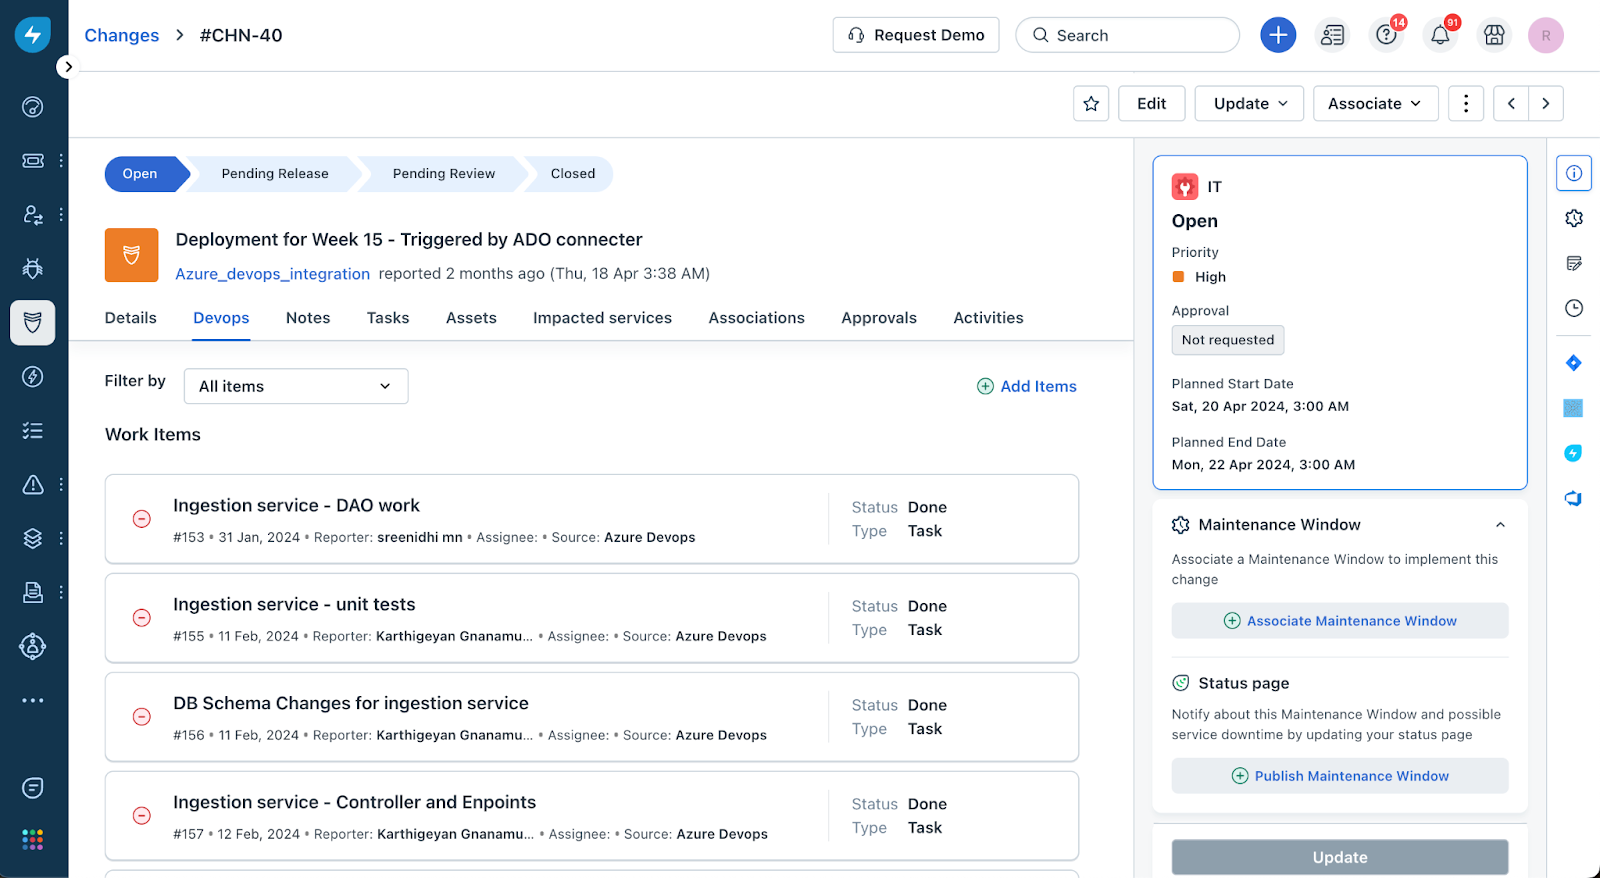Open the Azure_devops_integration requester link
Screen dimensions: 1600x878
click(273, 274)
